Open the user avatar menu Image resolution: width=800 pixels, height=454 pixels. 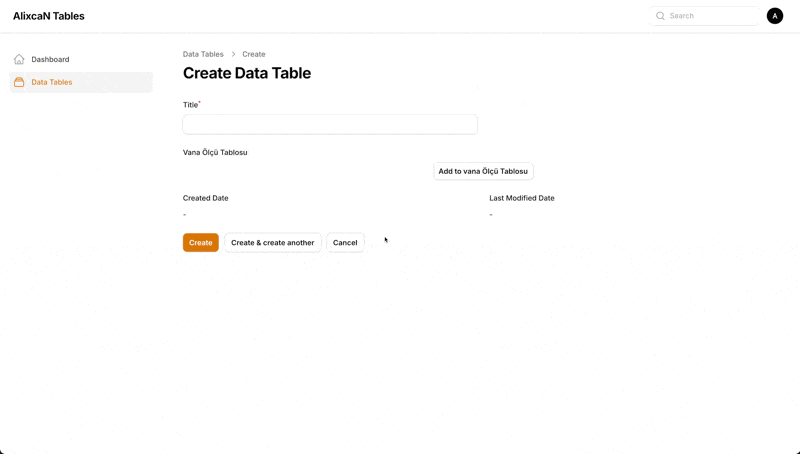point(774,16)
